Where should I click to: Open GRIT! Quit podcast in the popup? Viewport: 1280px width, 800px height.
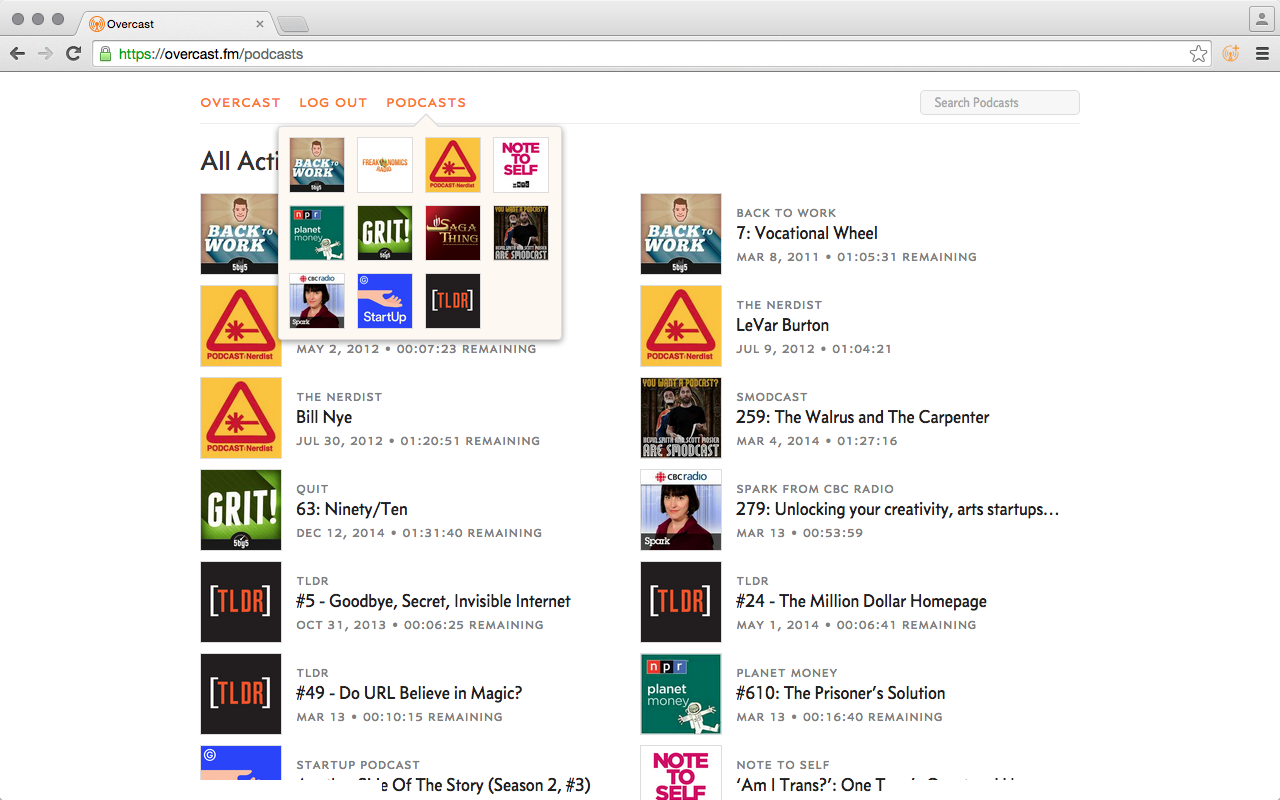(x=385, y=233)
